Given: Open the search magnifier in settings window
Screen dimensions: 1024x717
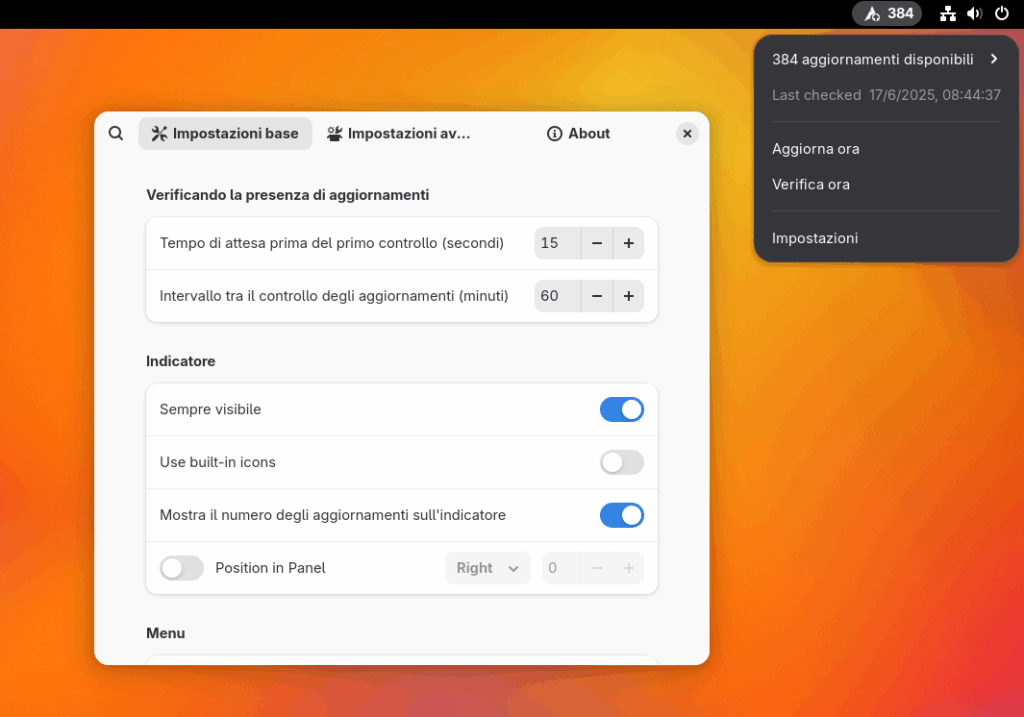Looking at the screenshot, I should [115, 132].
